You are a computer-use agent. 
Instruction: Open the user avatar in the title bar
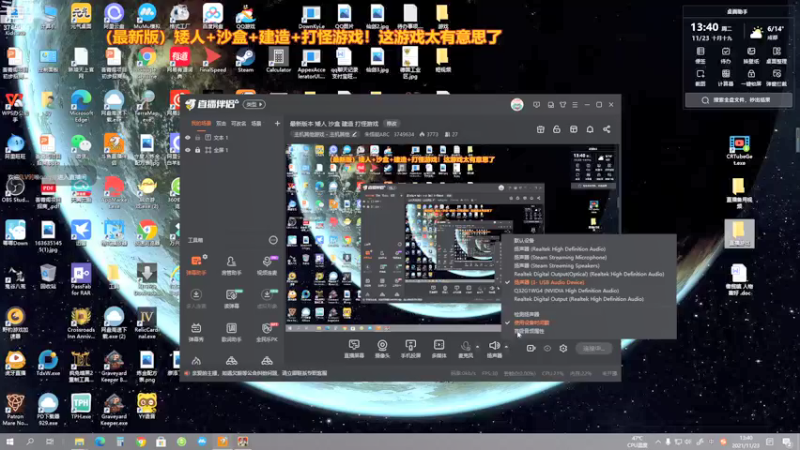[x=517, y=105]
